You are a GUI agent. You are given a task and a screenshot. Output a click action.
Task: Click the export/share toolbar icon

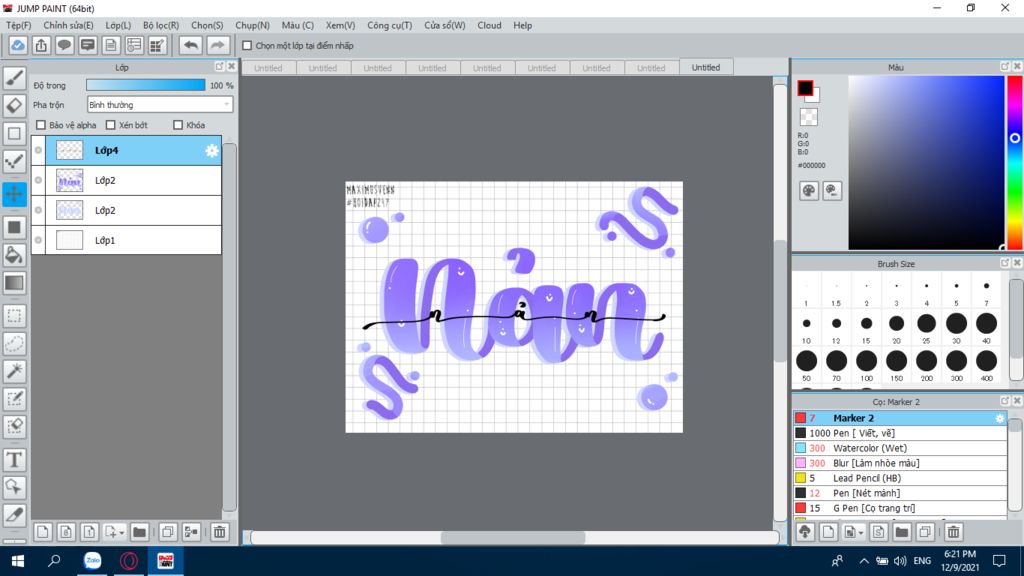coord(41,46)
